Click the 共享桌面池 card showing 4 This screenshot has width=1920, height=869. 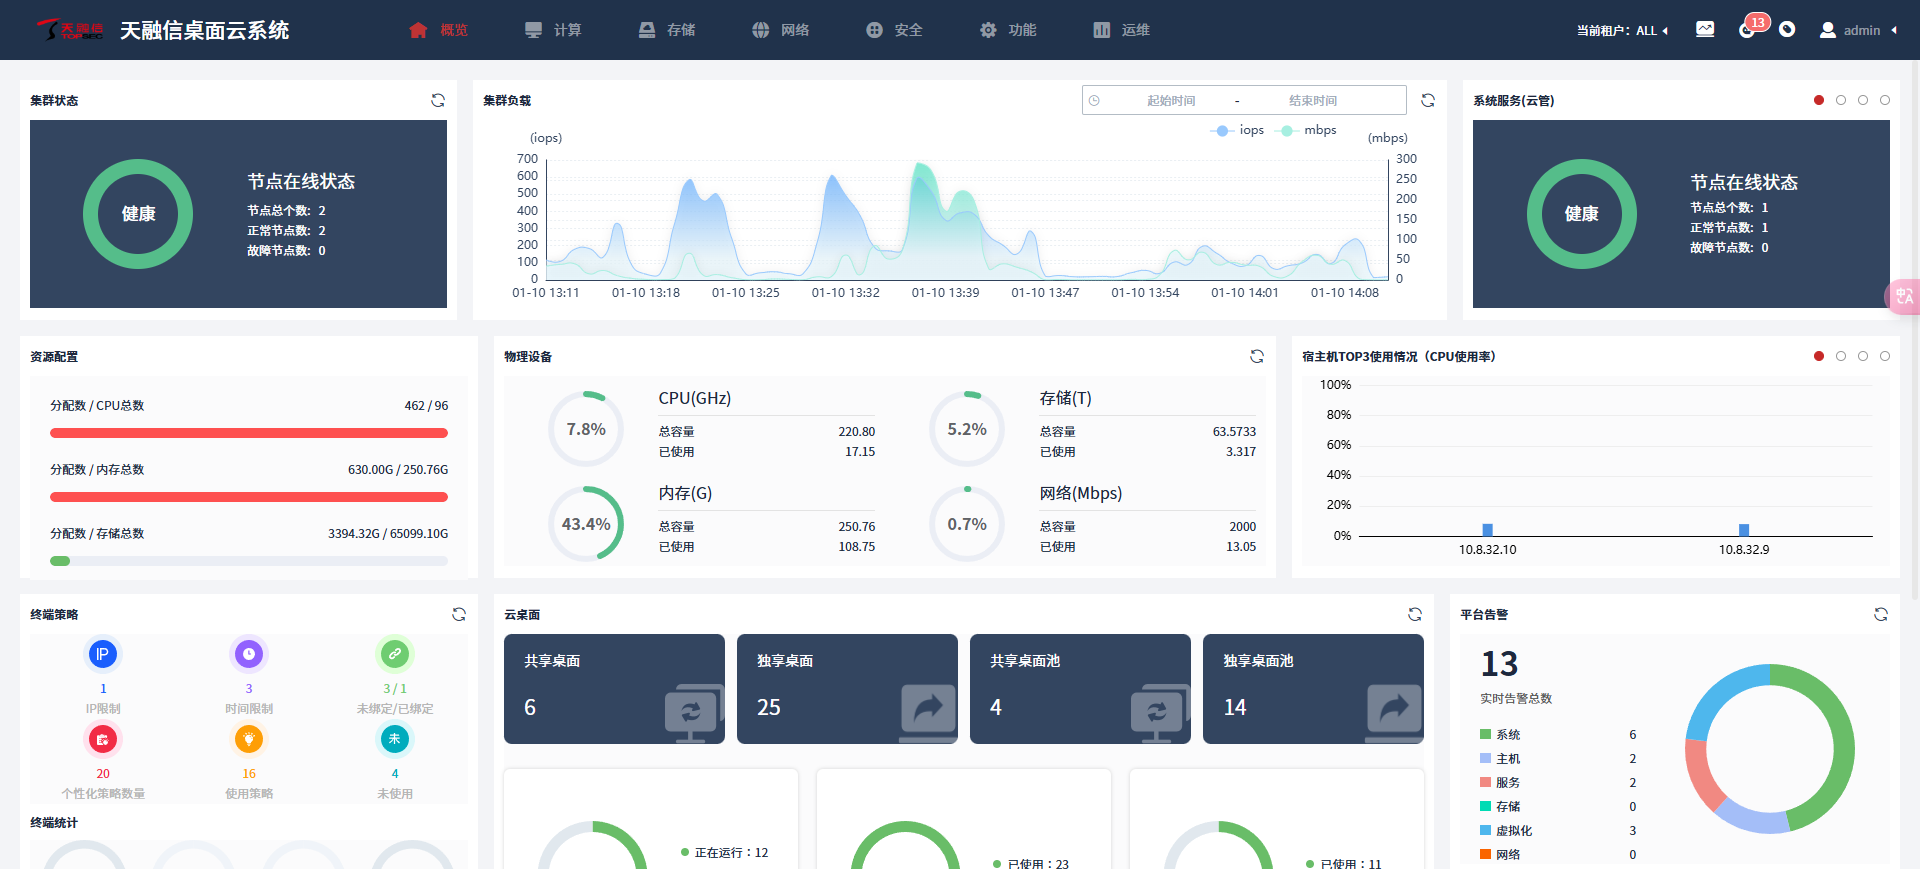[x=1080, y=689]
